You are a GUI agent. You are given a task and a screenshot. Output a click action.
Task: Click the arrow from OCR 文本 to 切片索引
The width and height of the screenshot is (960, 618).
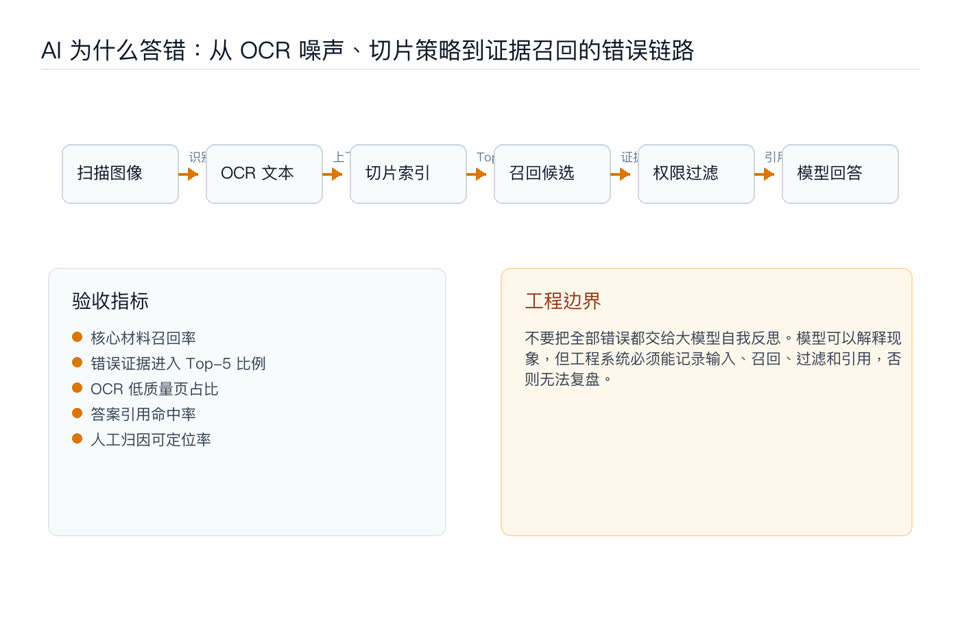pos(332,175)
